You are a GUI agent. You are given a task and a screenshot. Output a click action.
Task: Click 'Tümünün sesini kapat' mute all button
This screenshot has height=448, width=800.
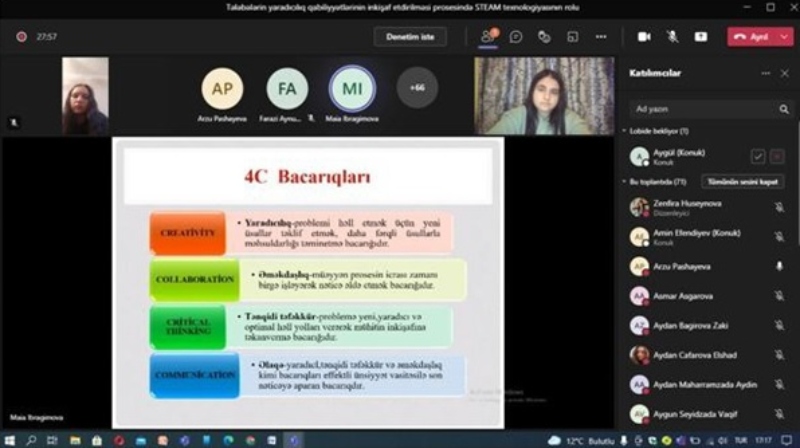pyautogui.click(x=743, y=182)
